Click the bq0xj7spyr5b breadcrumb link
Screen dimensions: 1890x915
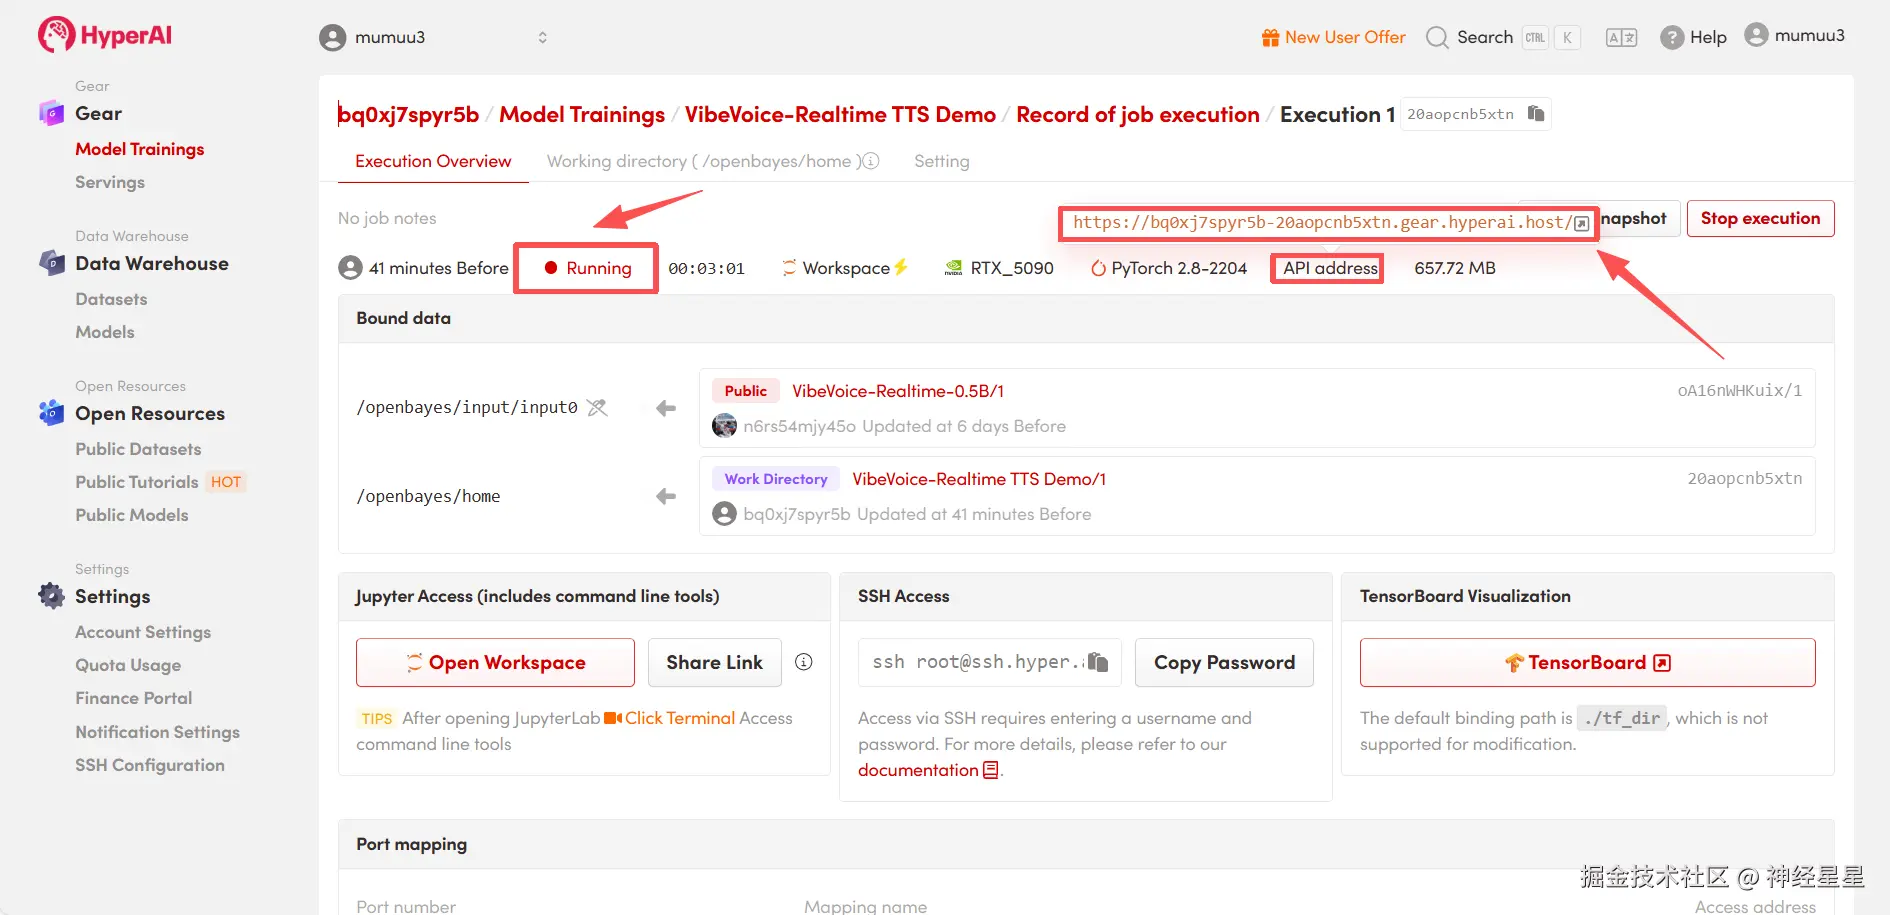point(408,114)
